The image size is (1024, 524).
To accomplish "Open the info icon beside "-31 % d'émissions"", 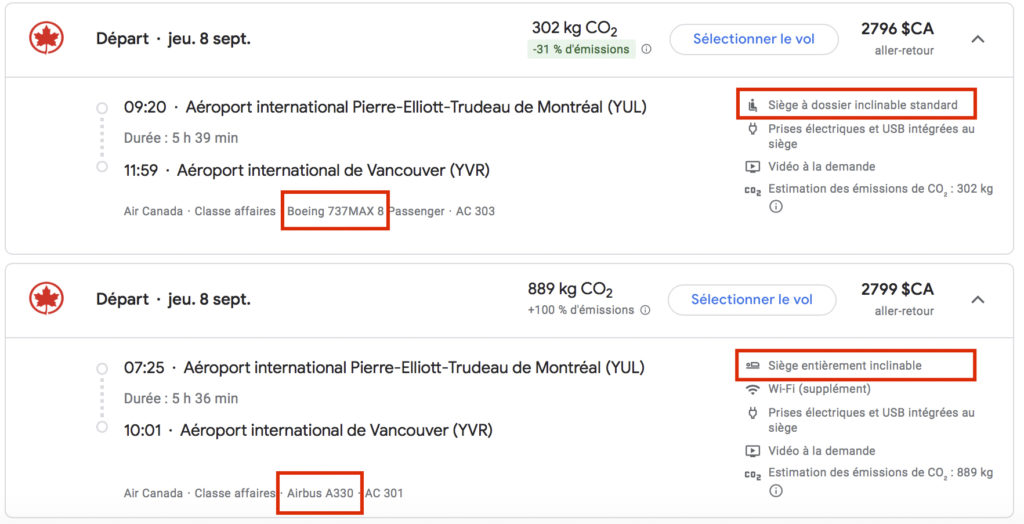I will click(x=646, y=49).
